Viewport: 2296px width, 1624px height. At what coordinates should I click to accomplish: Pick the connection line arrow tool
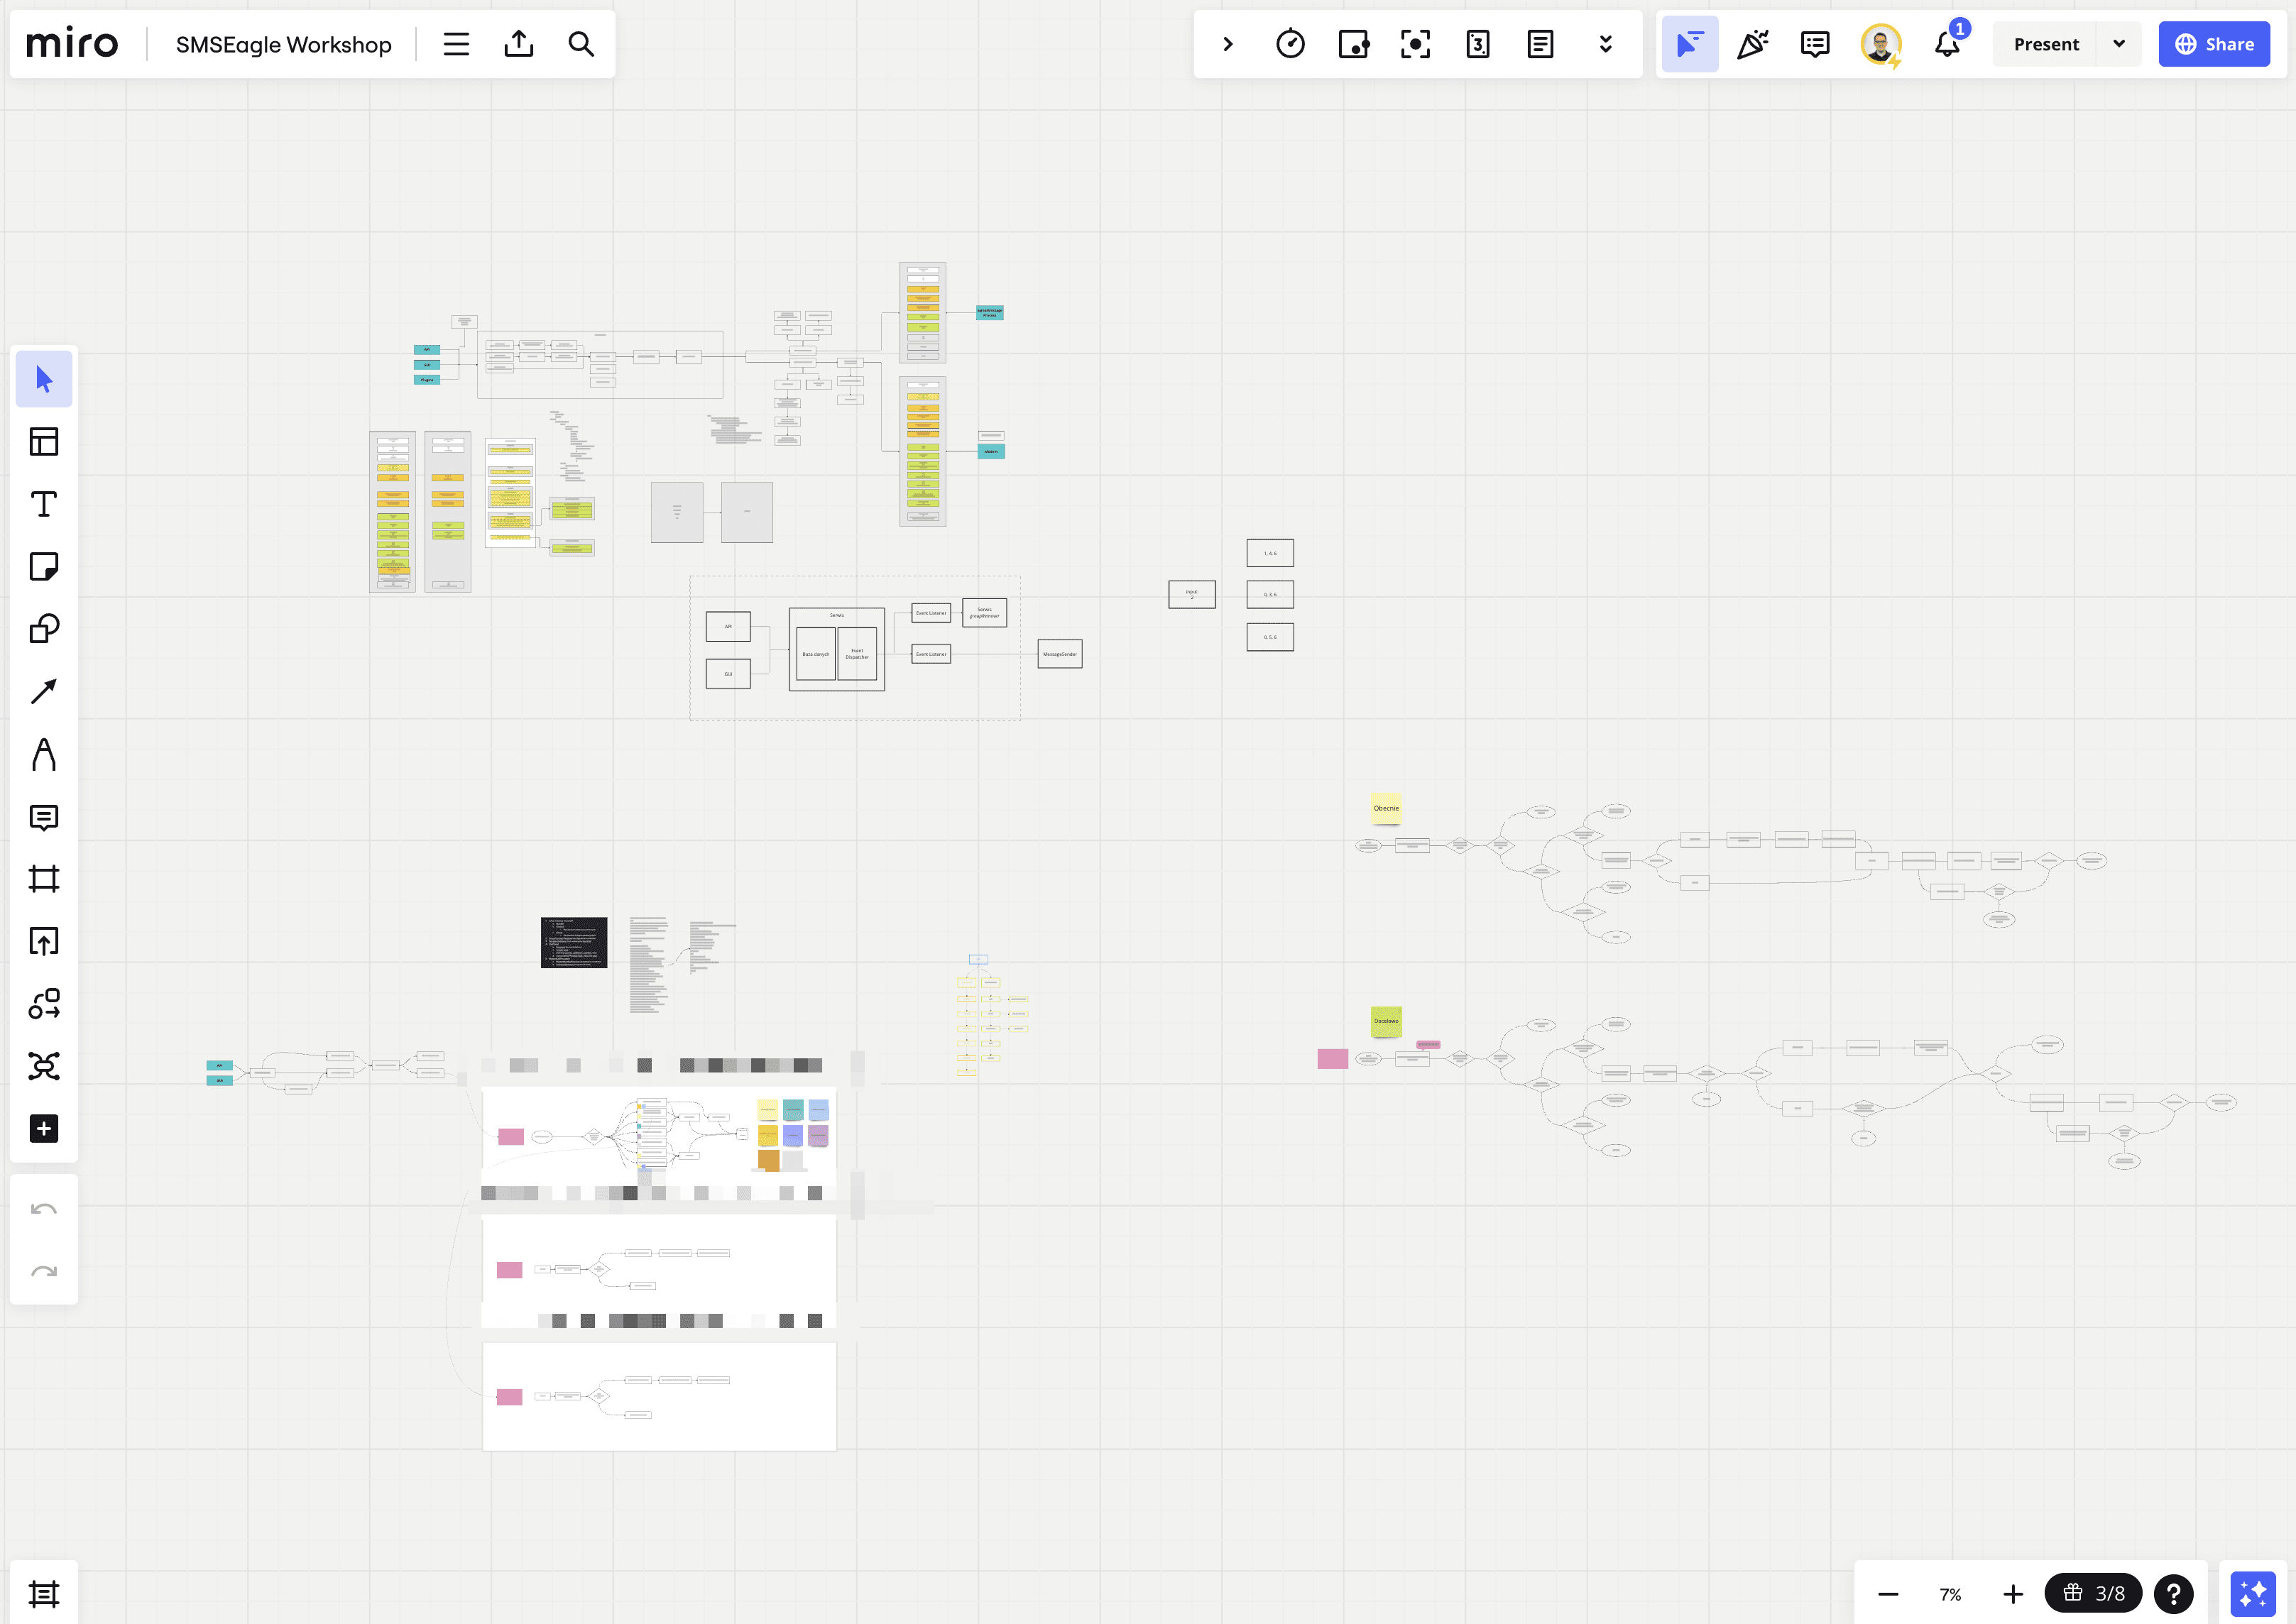[44, 691]
